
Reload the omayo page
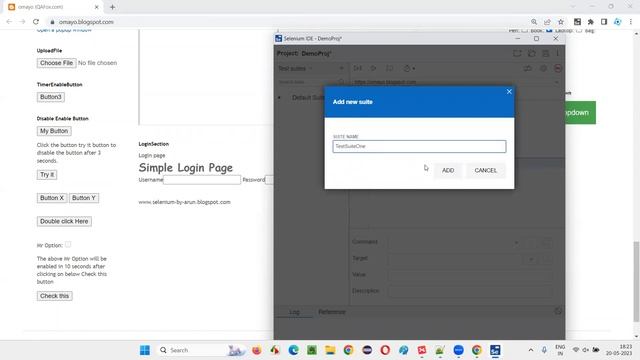click(36, 22)
